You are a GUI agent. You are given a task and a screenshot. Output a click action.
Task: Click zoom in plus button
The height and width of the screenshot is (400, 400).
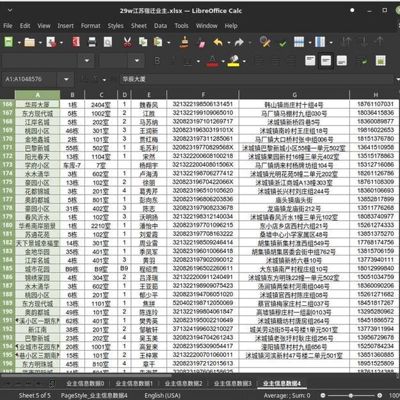point(379,395)
